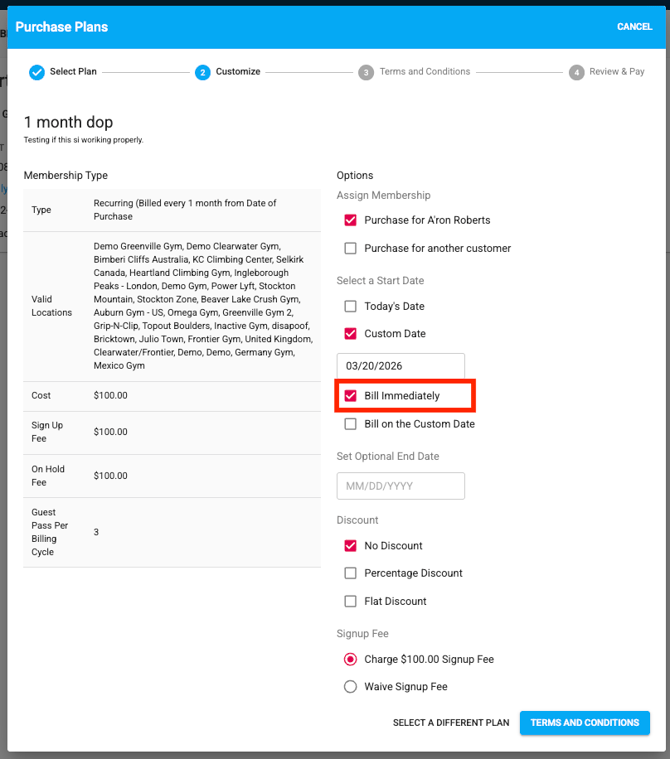The image size is (670, 759).
Task: Click the Guest Pass Per Billing Cycle value 3
Action: pyautogui.click(x=96, y=532)
